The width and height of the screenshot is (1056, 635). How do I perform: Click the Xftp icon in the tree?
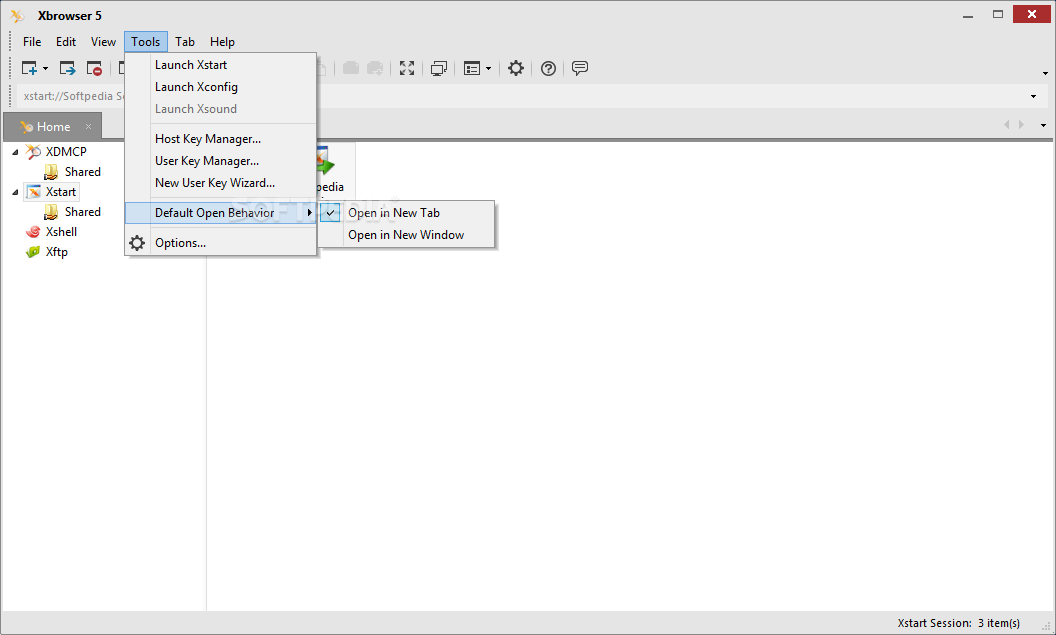click(33, 252)
